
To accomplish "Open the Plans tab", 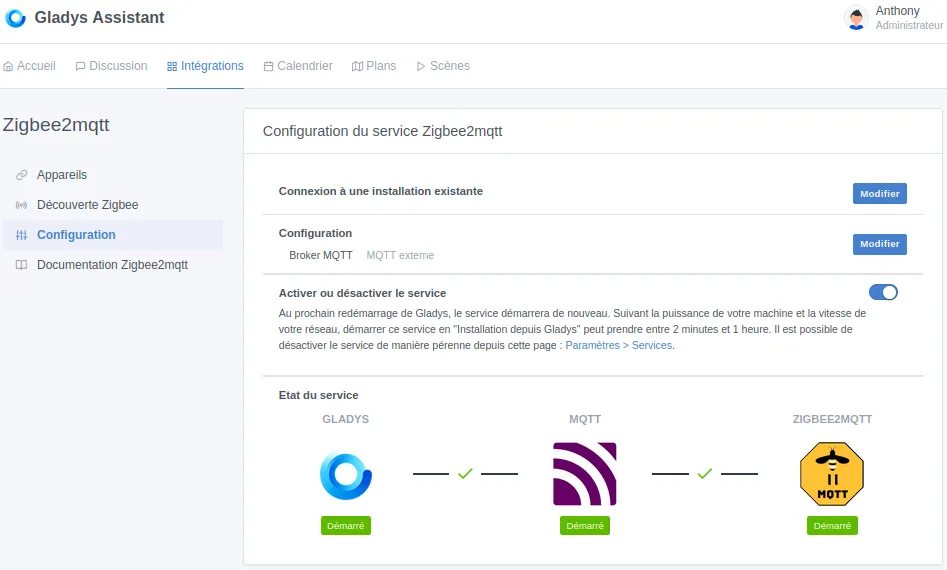I will (x=374, y=66).
